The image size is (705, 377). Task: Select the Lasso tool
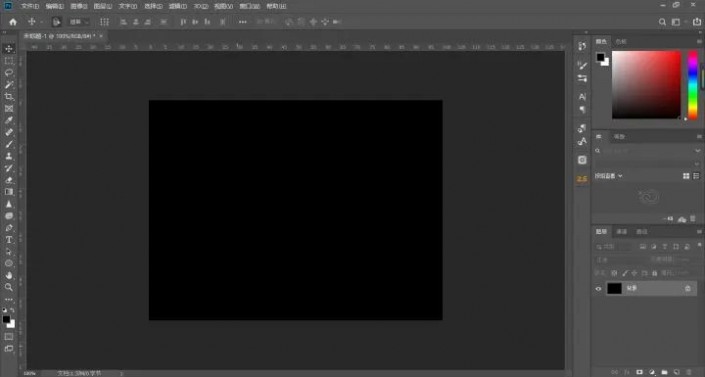9,72
